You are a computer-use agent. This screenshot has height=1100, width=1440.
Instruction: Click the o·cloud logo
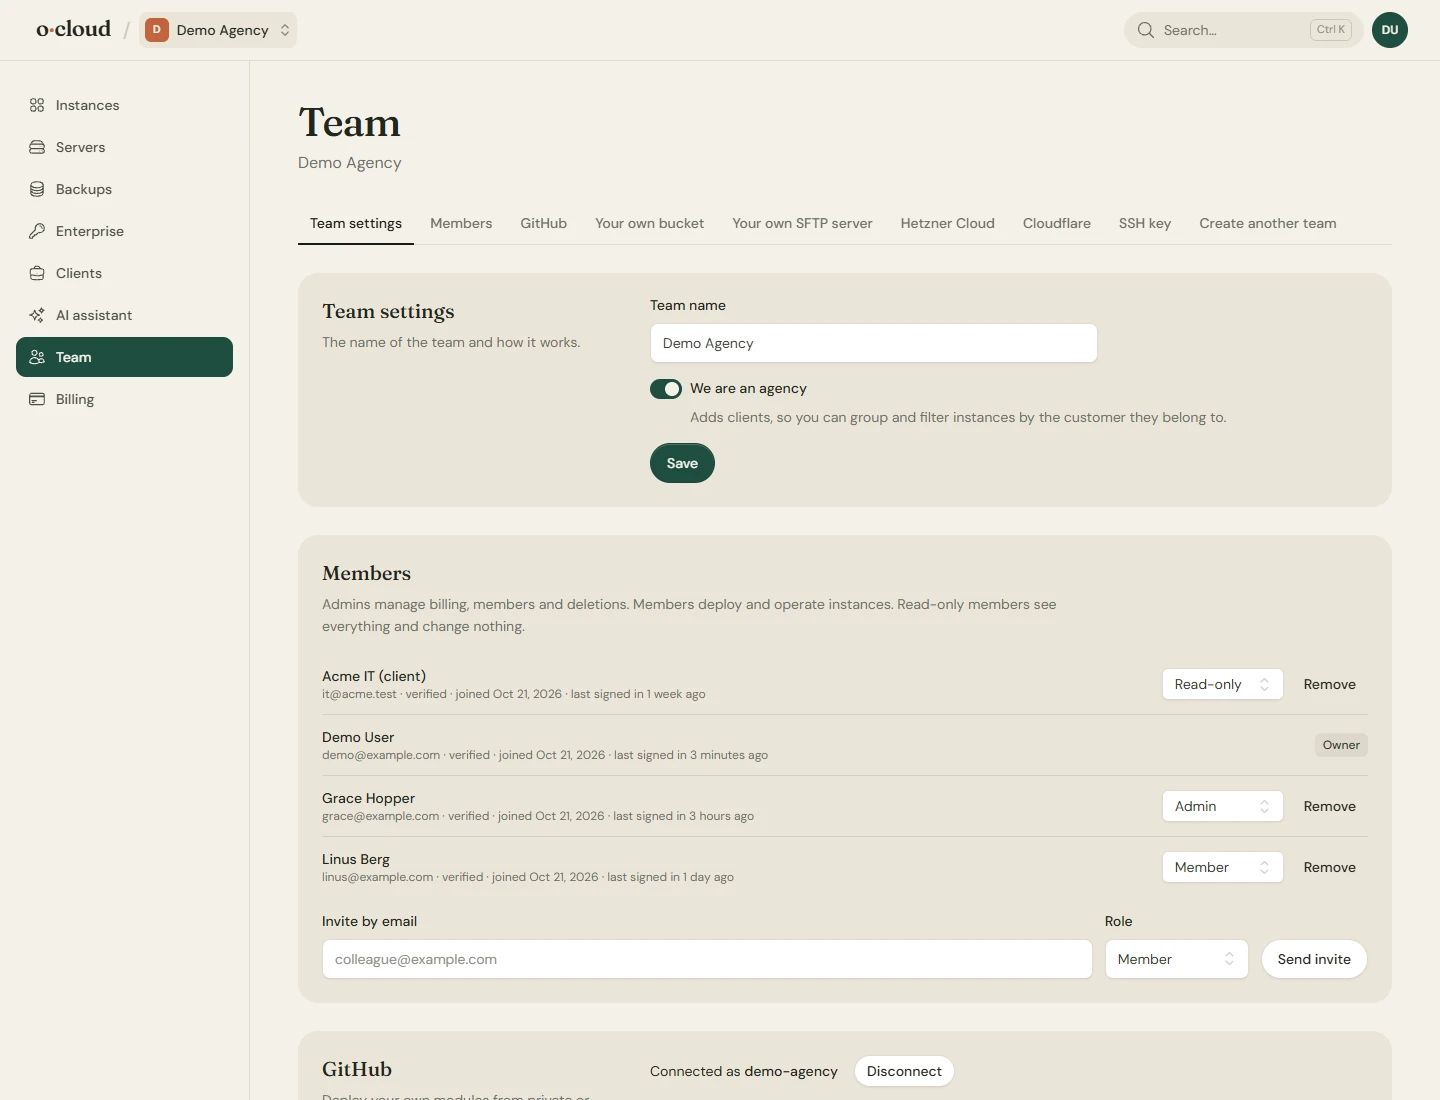click(74, 29)
